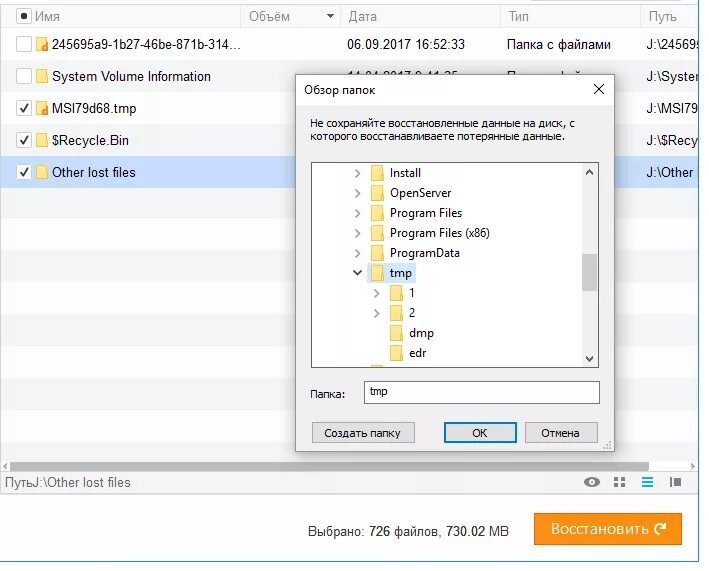
Task: Click the preview eye icon
Action: [x=591, y=482]
